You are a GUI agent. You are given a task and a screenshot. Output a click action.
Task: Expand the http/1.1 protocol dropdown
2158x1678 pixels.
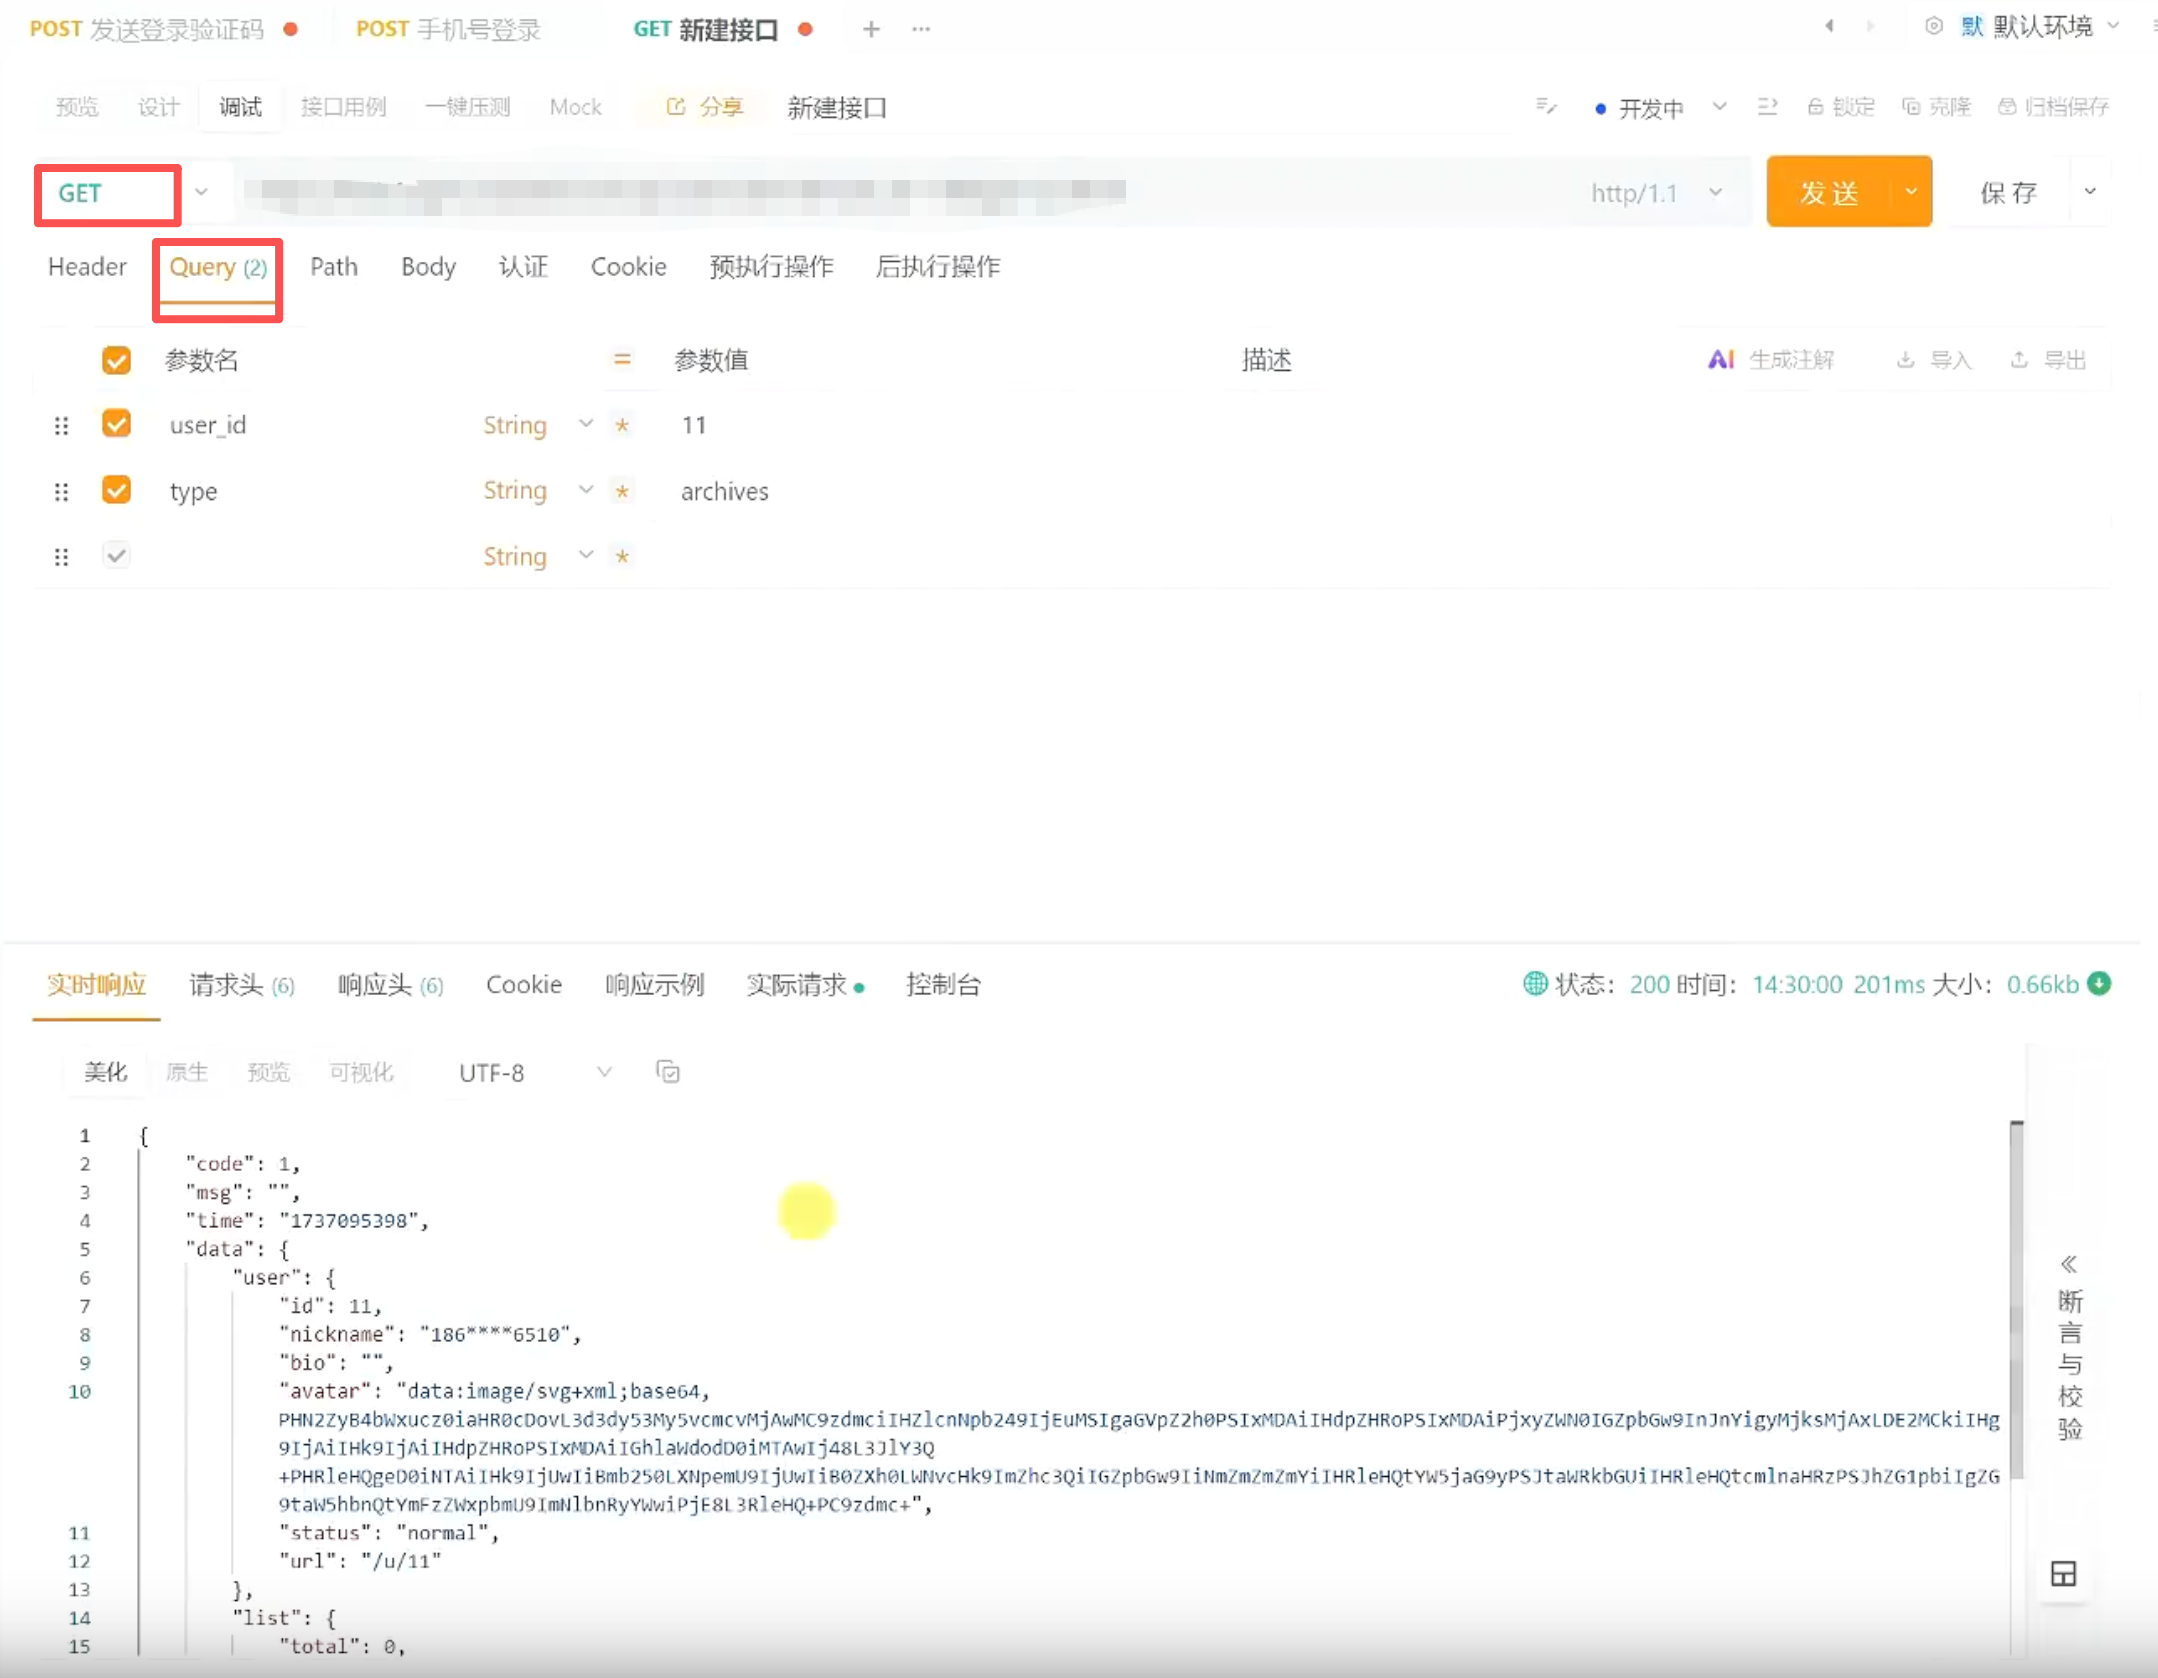[1715, 192]
